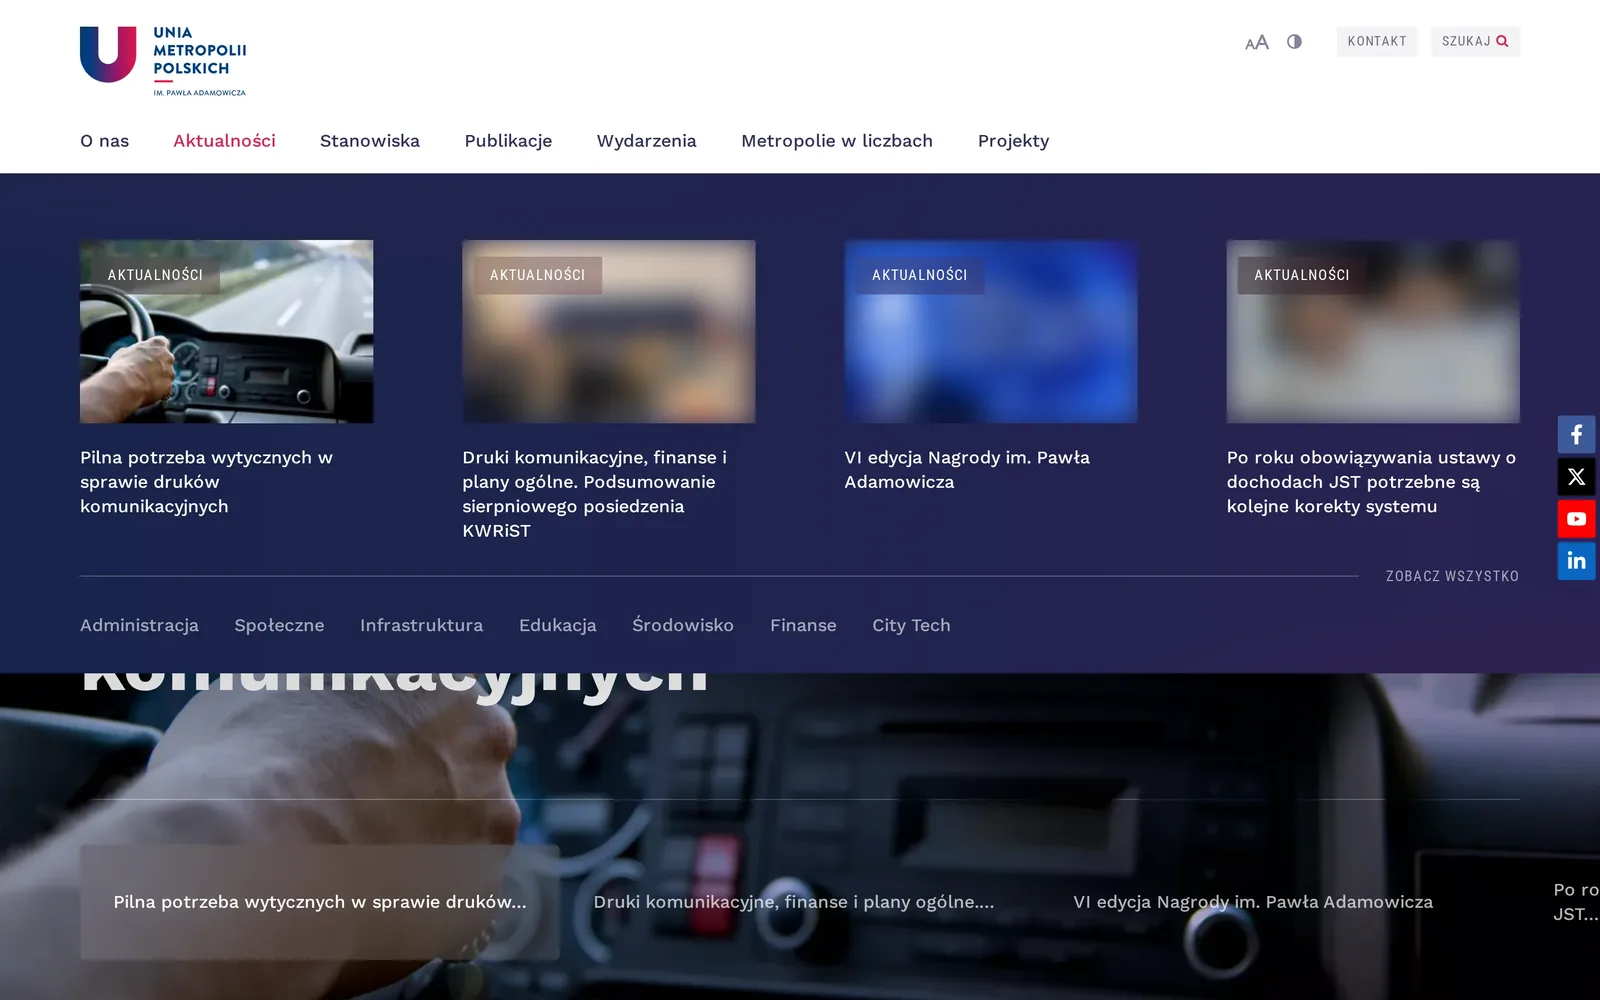The width and height of the screenshot is (1600, 1000).
Task: Select the City Tech category
Action: pyautogui.click(x=911, y=625)
